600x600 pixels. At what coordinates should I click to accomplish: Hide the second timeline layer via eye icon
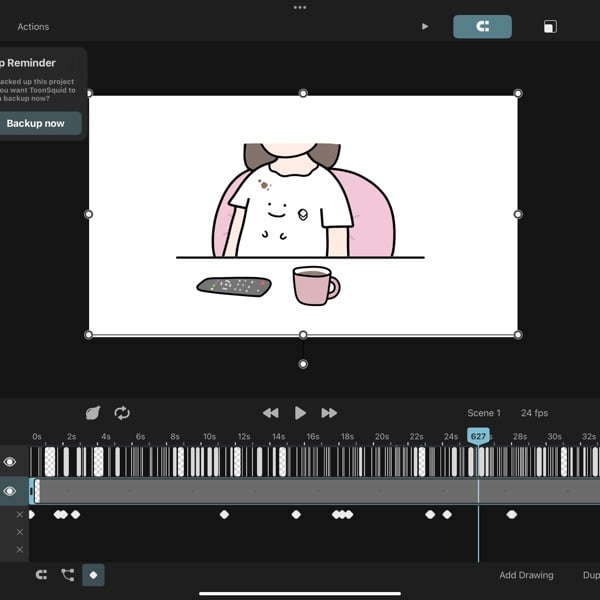10,491
